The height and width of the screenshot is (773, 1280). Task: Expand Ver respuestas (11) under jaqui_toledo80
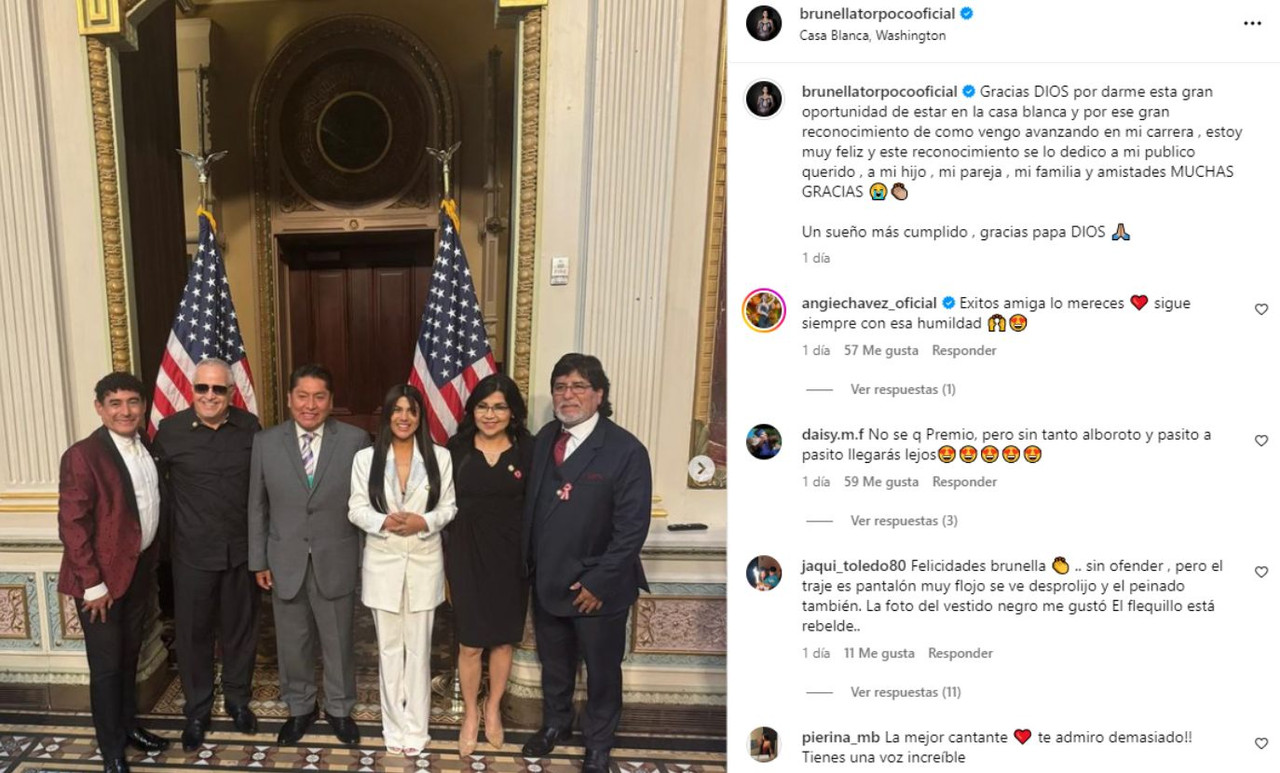906,692
